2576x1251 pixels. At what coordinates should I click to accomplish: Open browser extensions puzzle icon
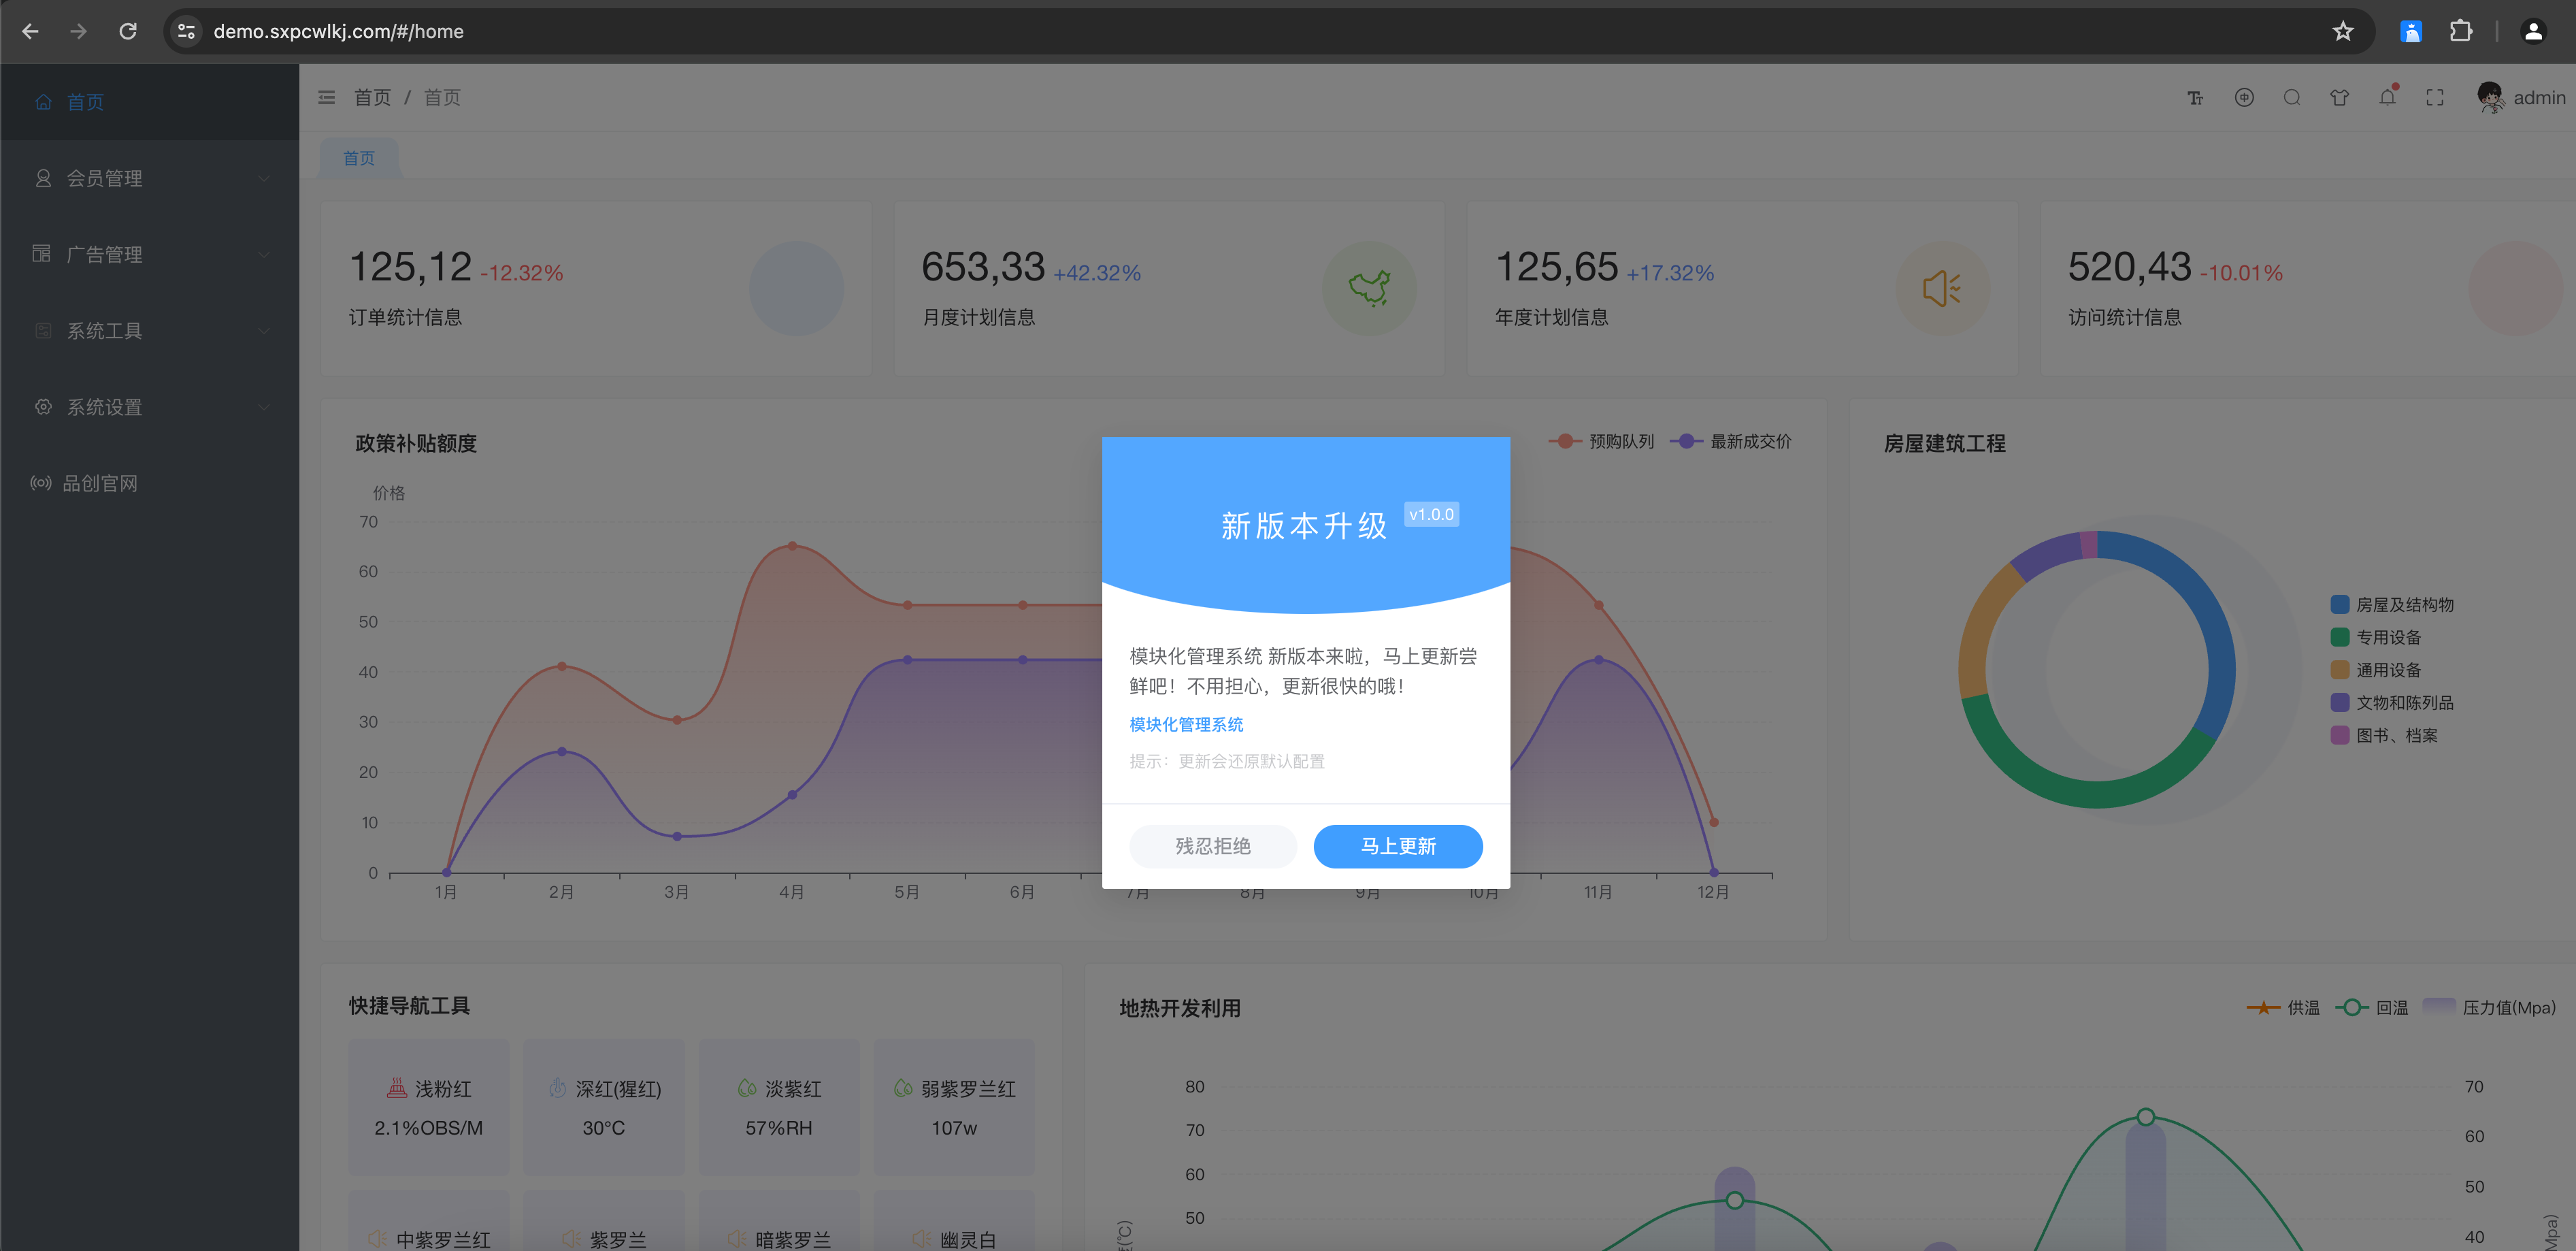click(2461, 32)
